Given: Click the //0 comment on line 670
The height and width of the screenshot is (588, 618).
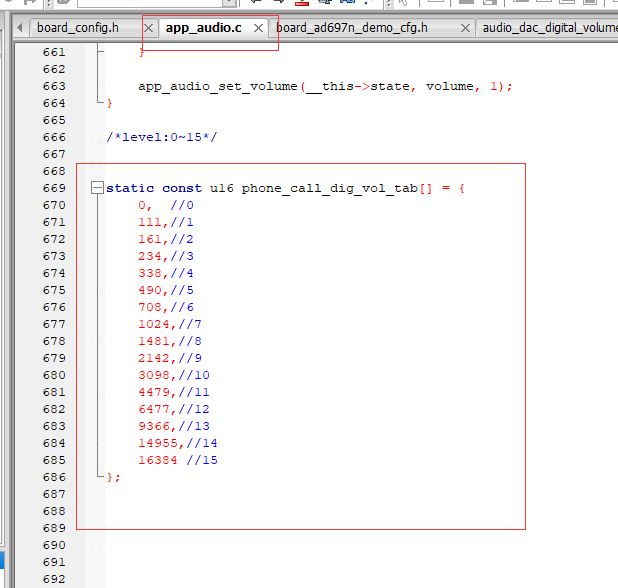Looking at the screenshot, I should coord(182,205).
